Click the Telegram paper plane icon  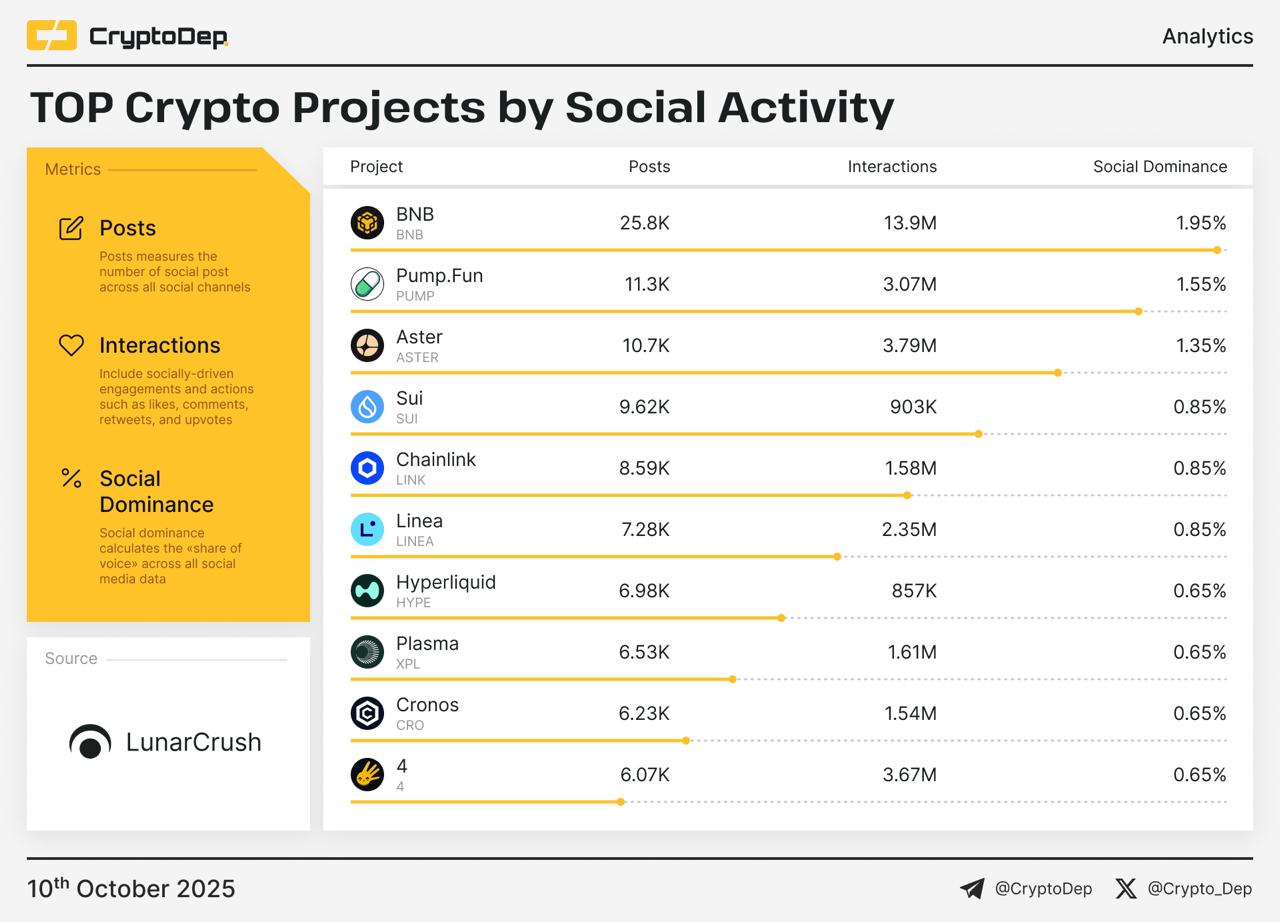[x=972, y=888]
